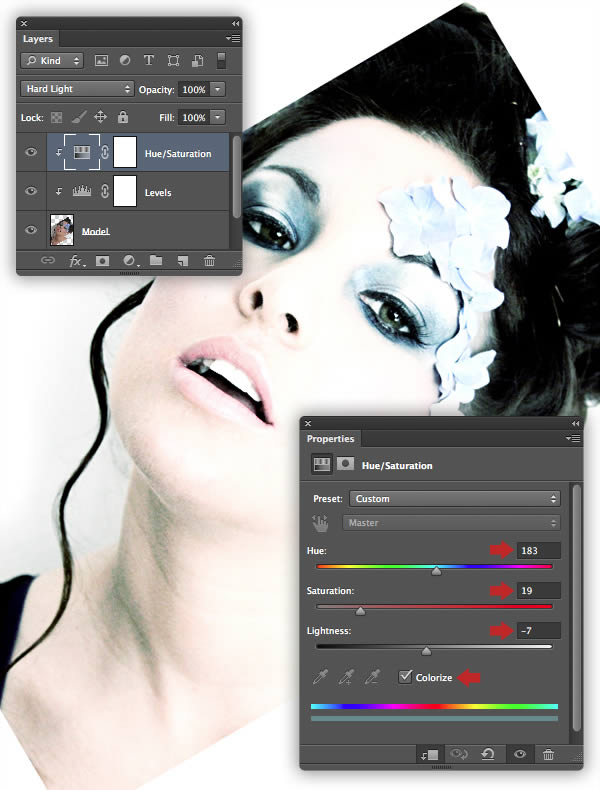Viewport: 600px width, 790px height.
Task: Create a new layer group
Action: tap(156, 260)
